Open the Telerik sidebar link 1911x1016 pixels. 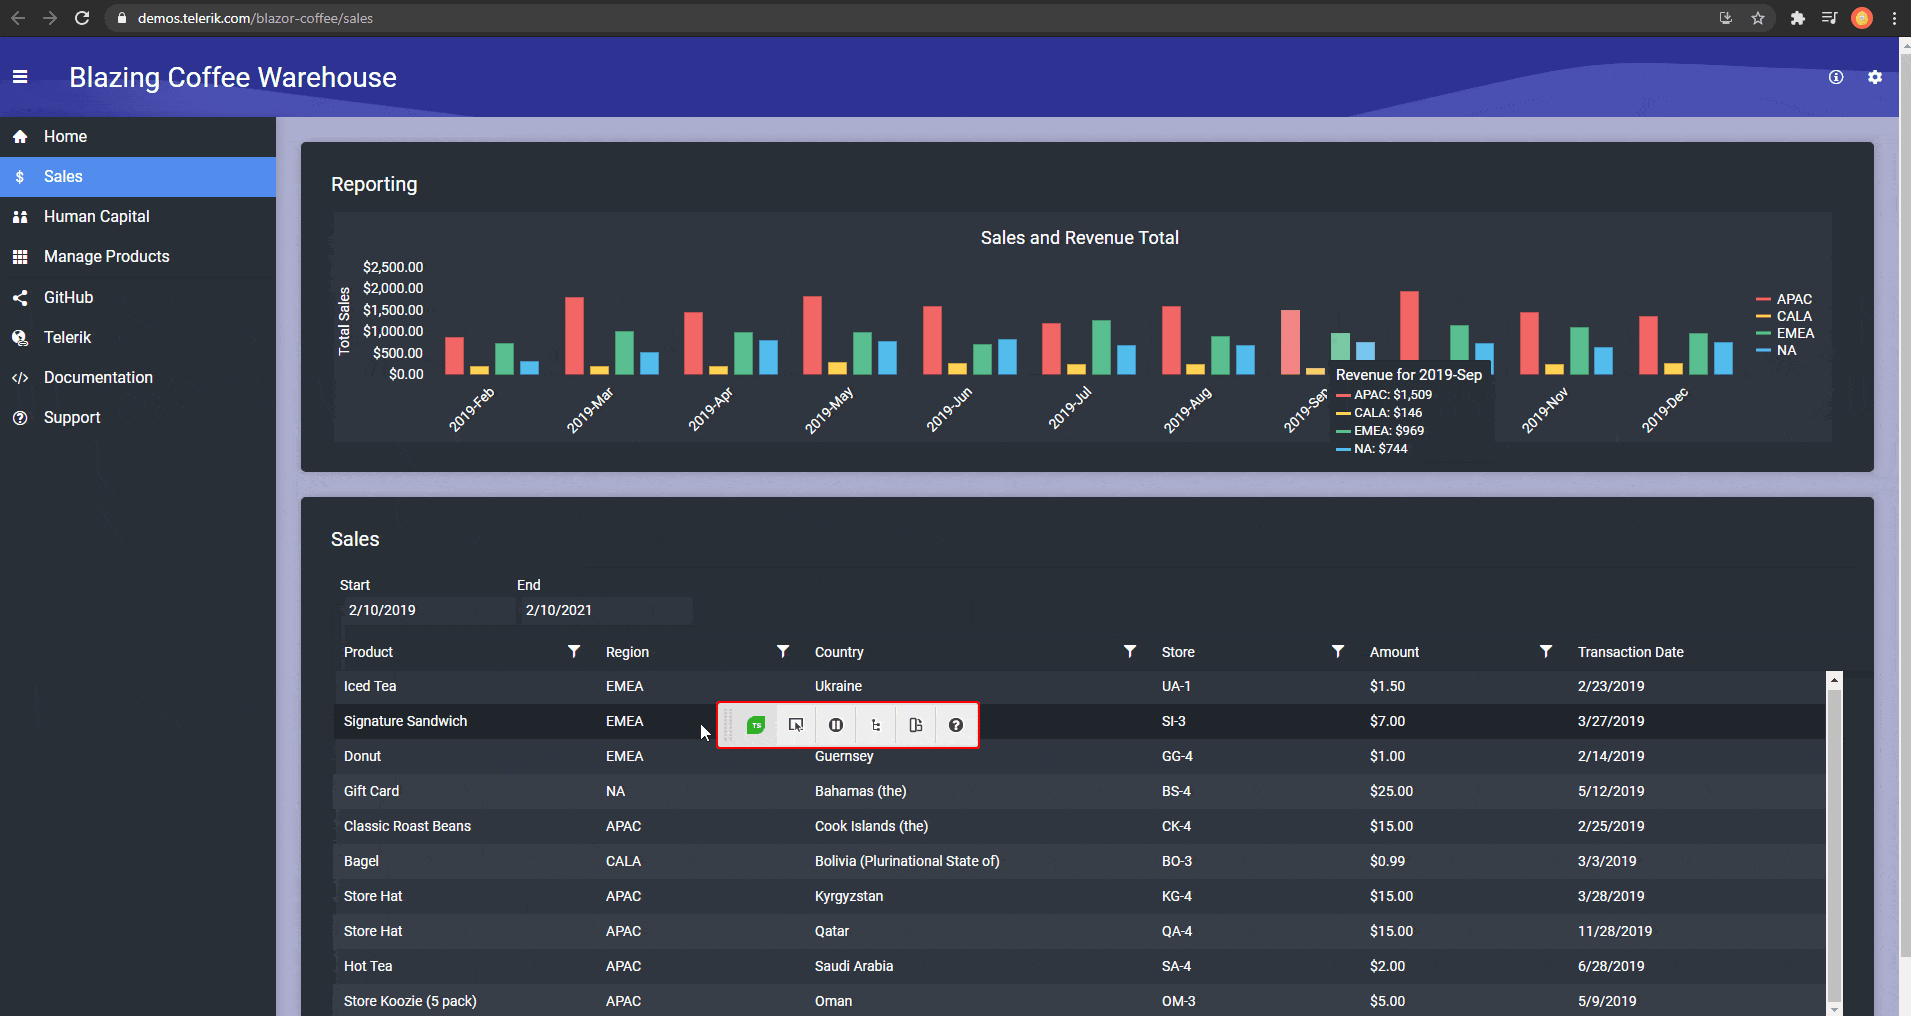click(138, 337)
